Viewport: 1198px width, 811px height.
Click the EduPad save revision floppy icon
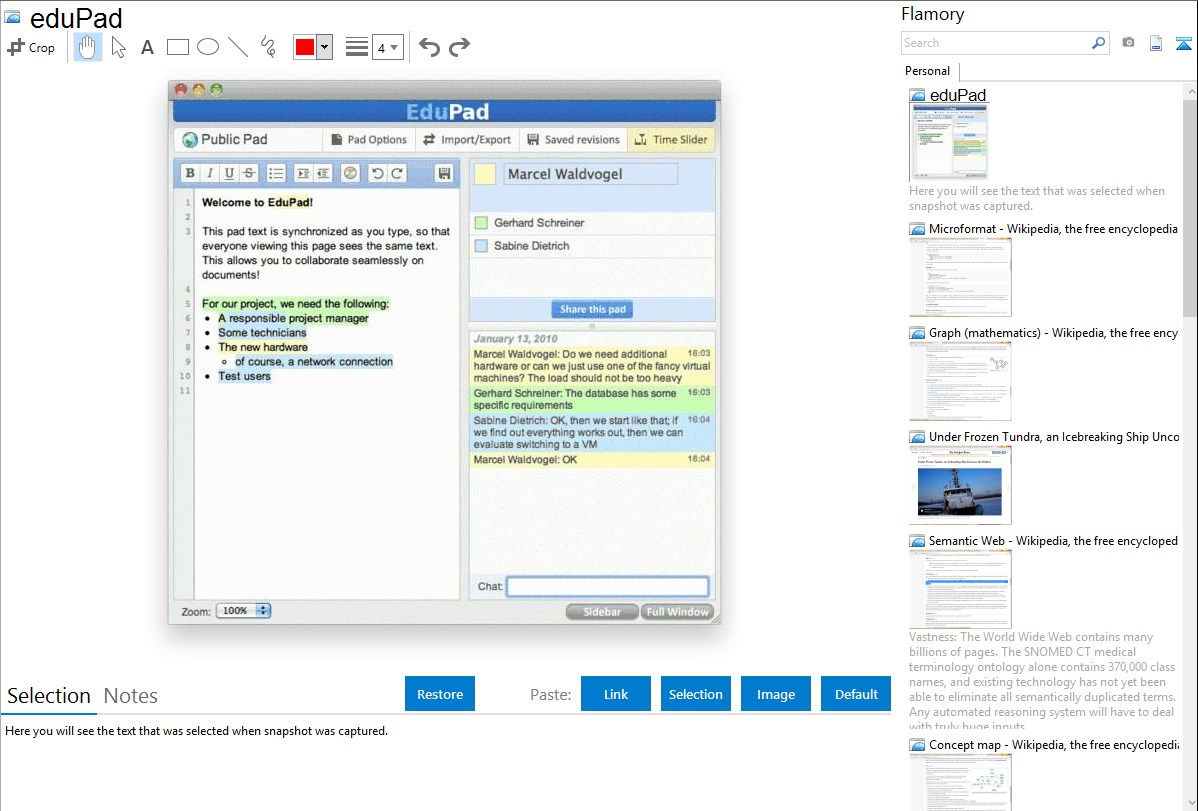click(x=444, y=174)
